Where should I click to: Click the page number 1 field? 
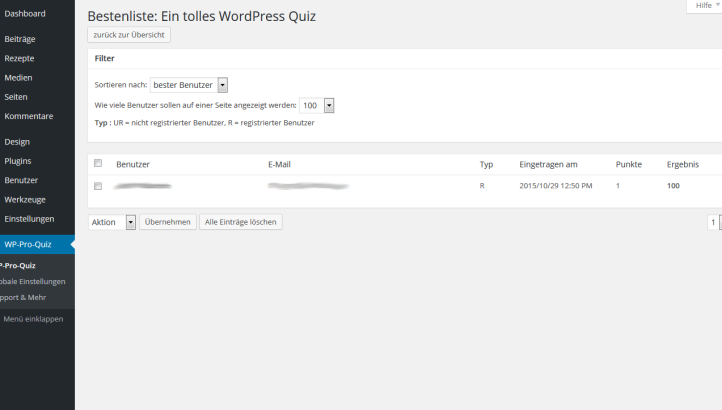click(713, 223)
